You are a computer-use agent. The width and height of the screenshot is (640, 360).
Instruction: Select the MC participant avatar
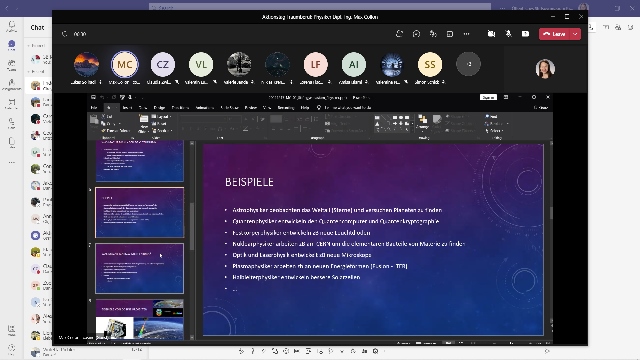click(x=124, y=64)
